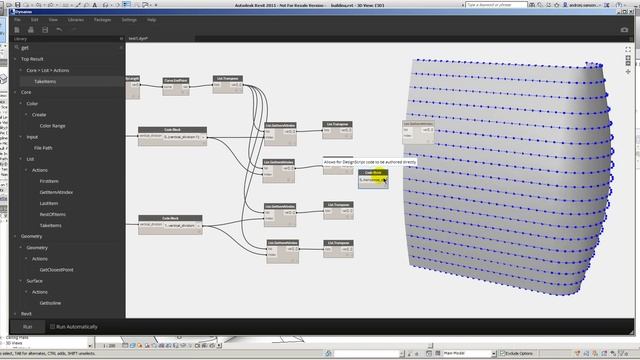Viewport: 640px width, 360px height.
Task: Open the Main Model dropdown in Revit status bar
Action: (x=493, y=353)
